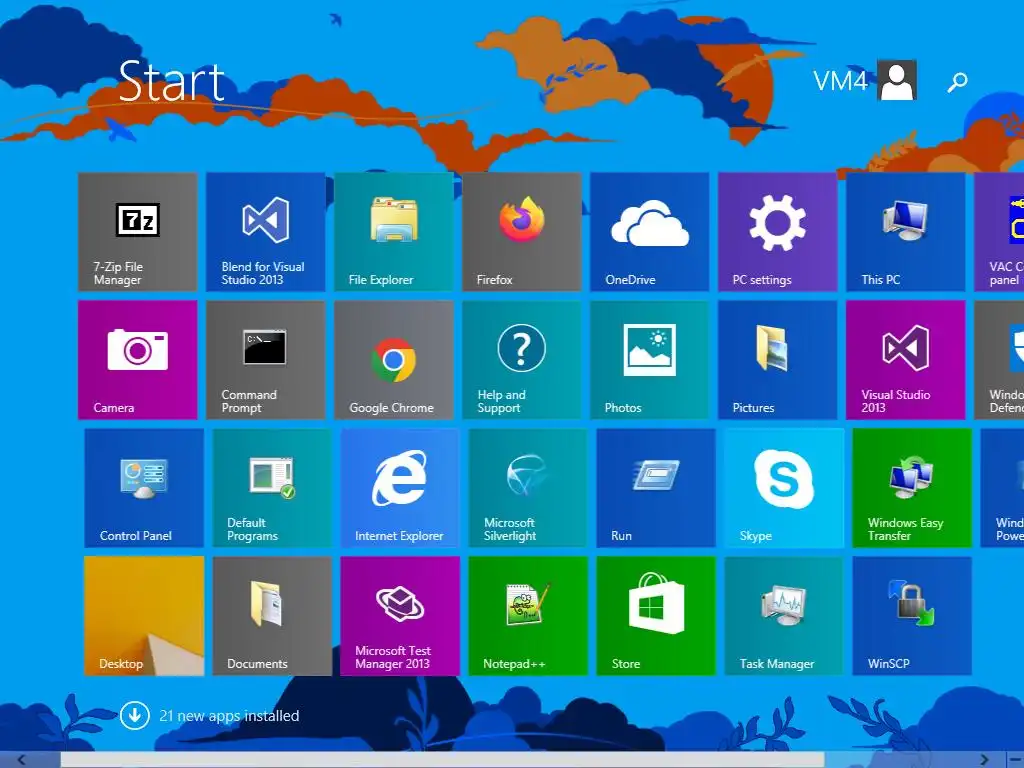The image size is (1024, 768).
Task: Open the This PC tile
Action: (905, 231)
